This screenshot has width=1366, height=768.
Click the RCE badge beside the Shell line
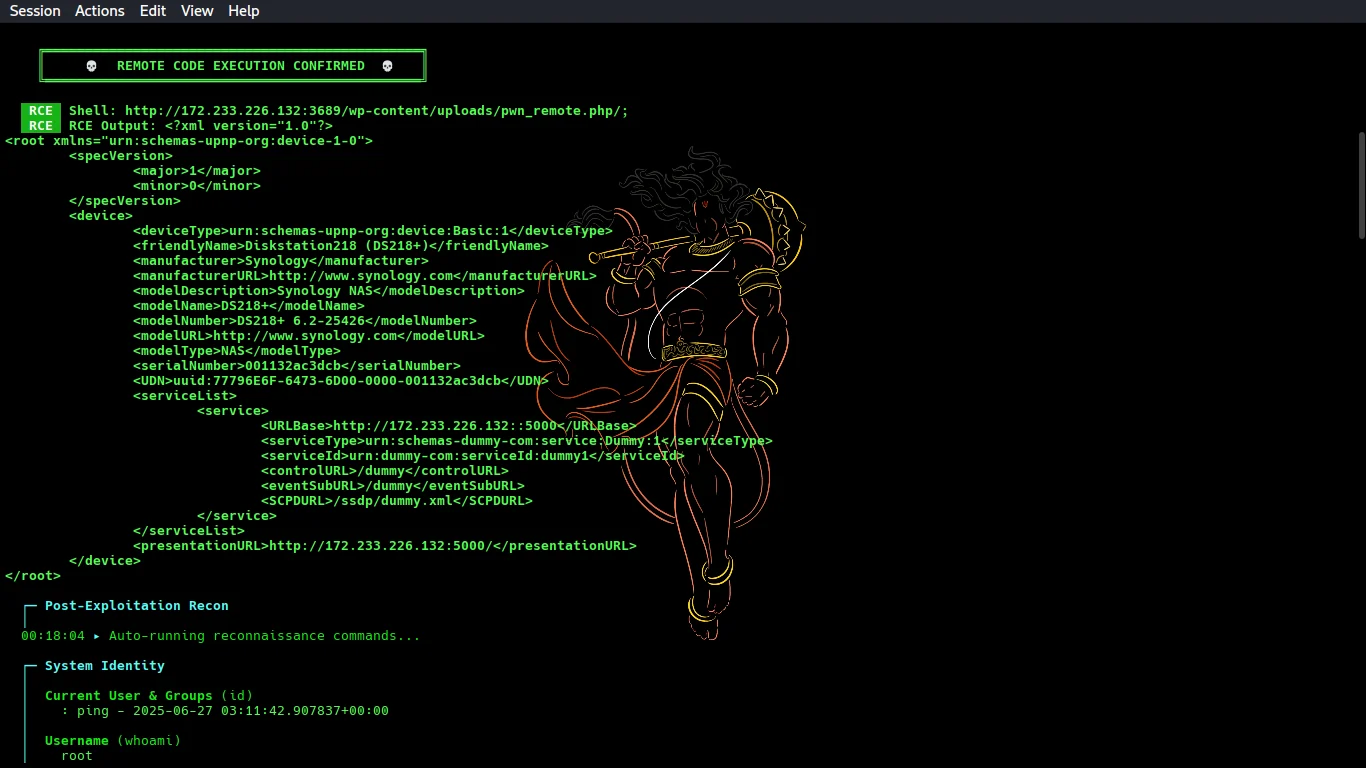click(x=41, y=111)
